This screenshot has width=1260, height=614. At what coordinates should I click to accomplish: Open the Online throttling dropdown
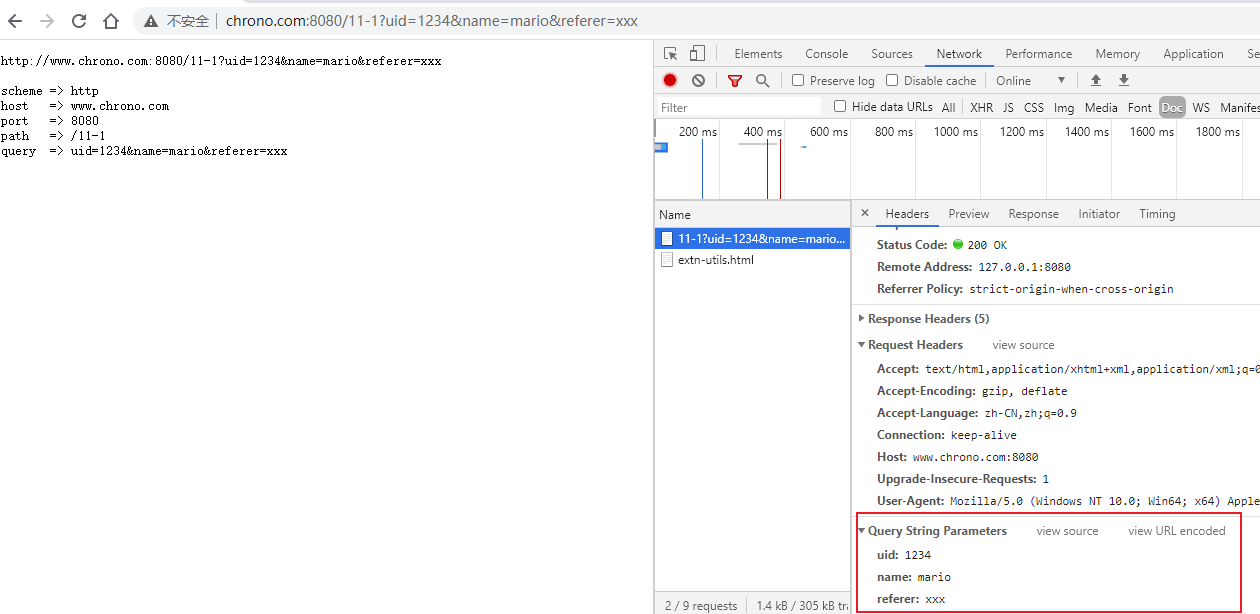(x=1030, y=80)
